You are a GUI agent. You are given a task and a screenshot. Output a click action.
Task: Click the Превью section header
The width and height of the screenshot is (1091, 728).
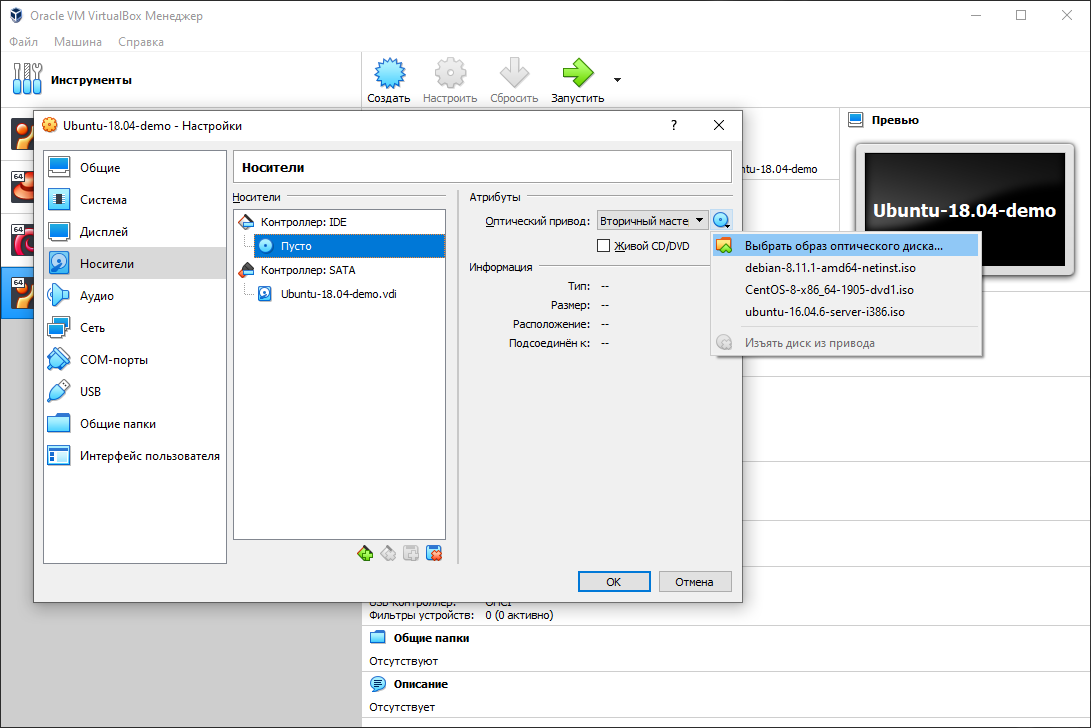coord(895,120)
